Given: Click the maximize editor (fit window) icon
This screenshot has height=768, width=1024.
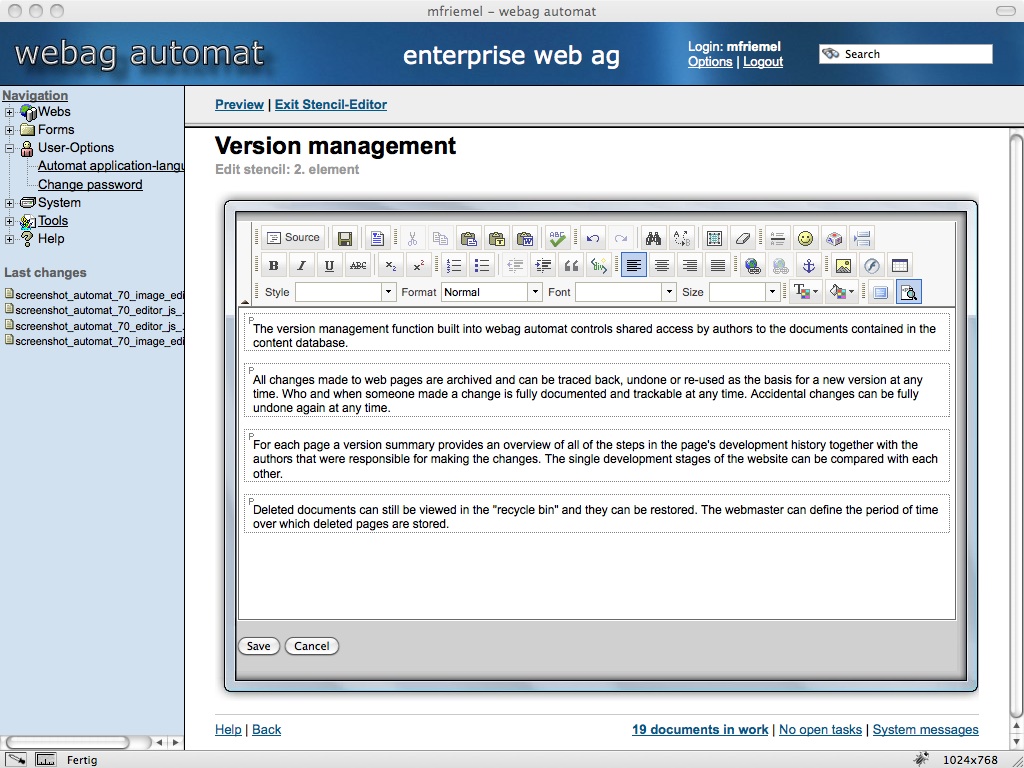Looking at the screenshot, I should 880,292.
